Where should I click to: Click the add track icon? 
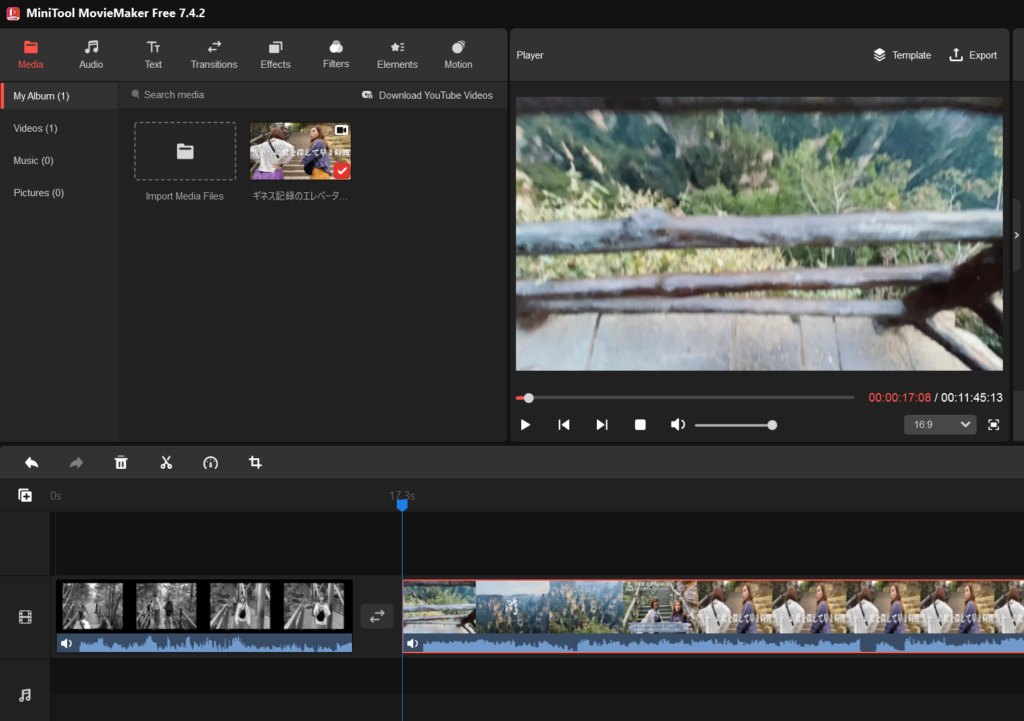(25, 495)
